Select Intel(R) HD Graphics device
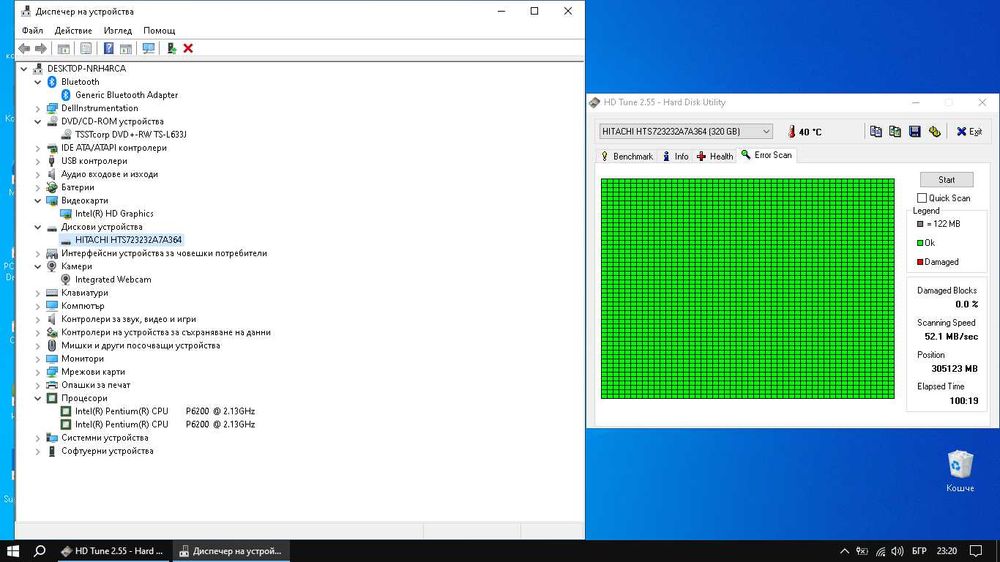Screen dimensions: 1000x562 (114, 214)
